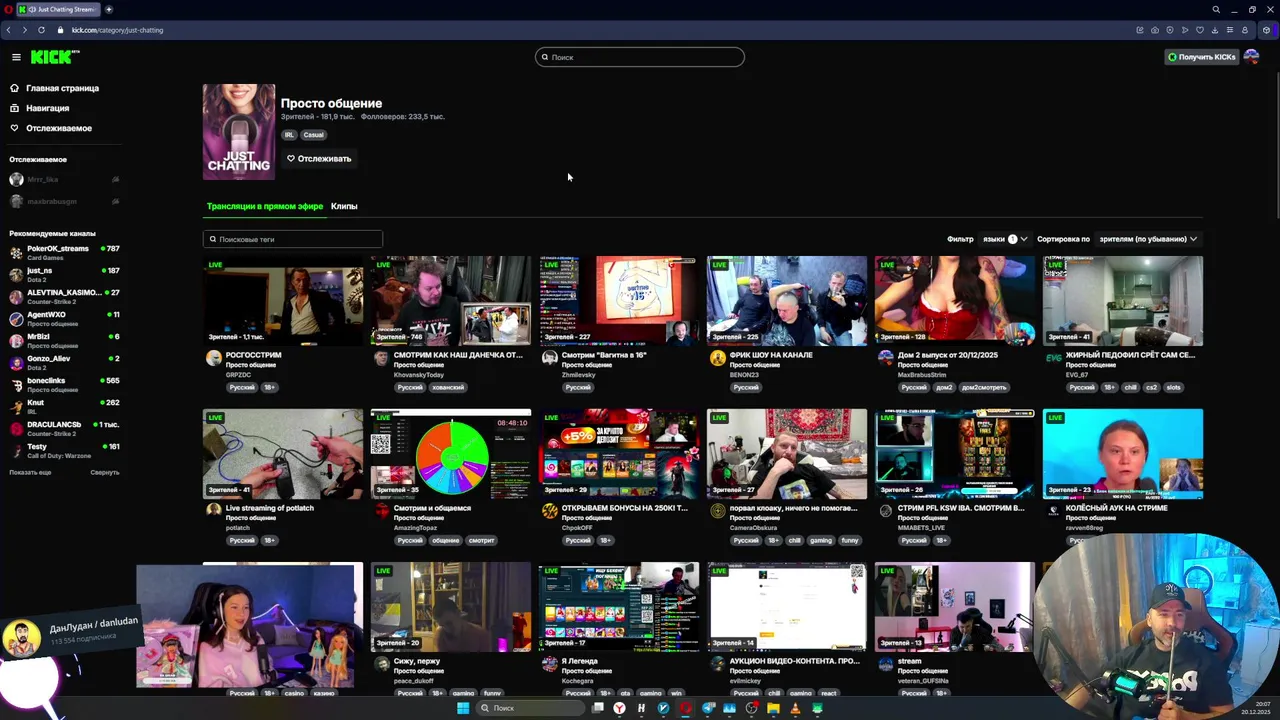
Task: Open Task View in taskbar
Action: pyautogui.click(x=598, y=708)
